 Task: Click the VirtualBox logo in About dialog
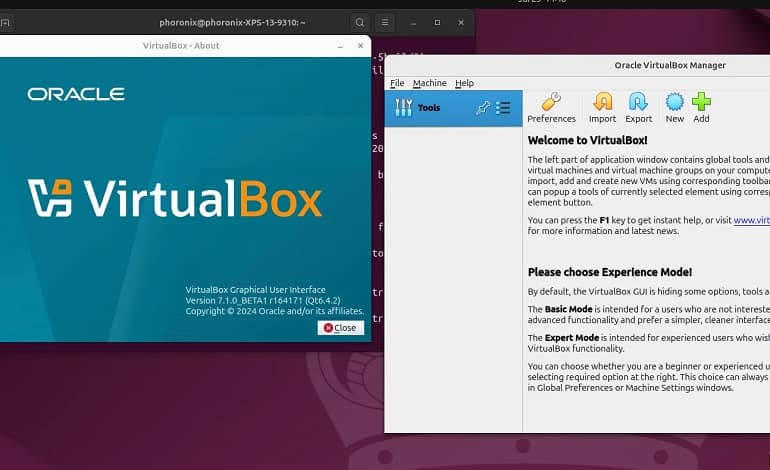(x=175, y=198)
